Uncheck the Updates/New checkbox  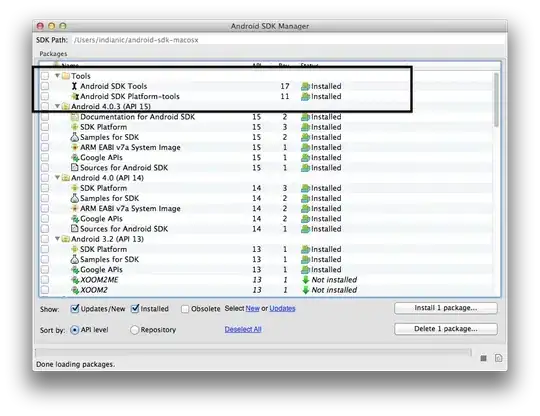tap(74, 309)
